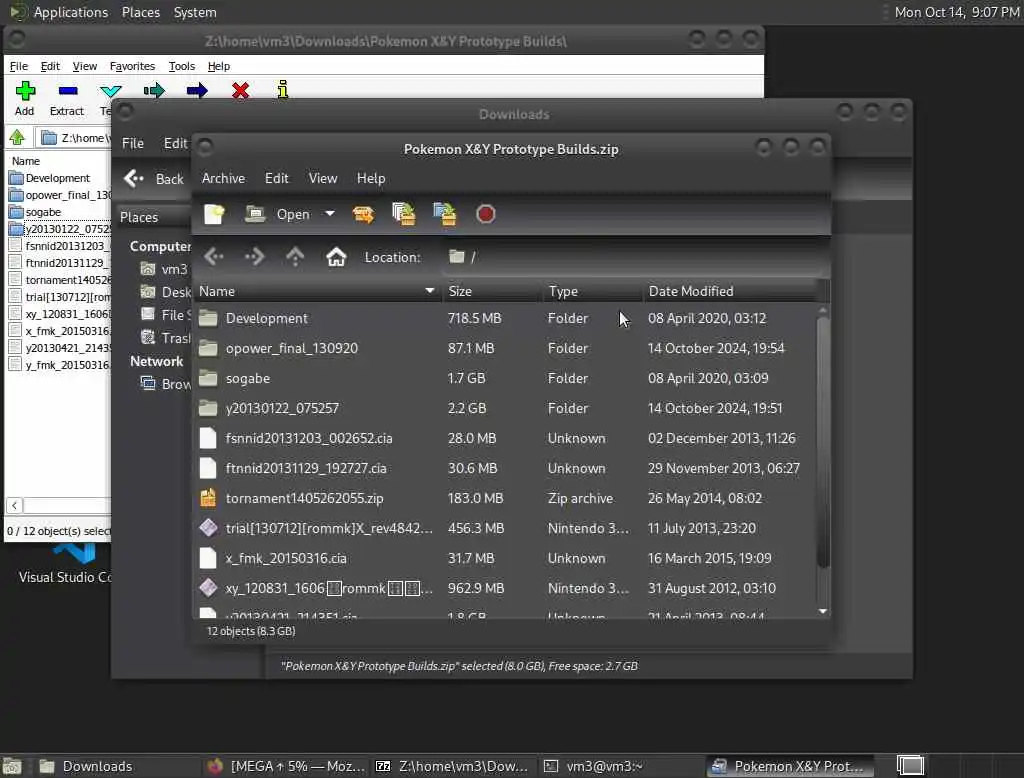The width and height of the screenshot is (1024, 778).
Task: Open Network heading in Places sidebar
Action: click(157, 361)
